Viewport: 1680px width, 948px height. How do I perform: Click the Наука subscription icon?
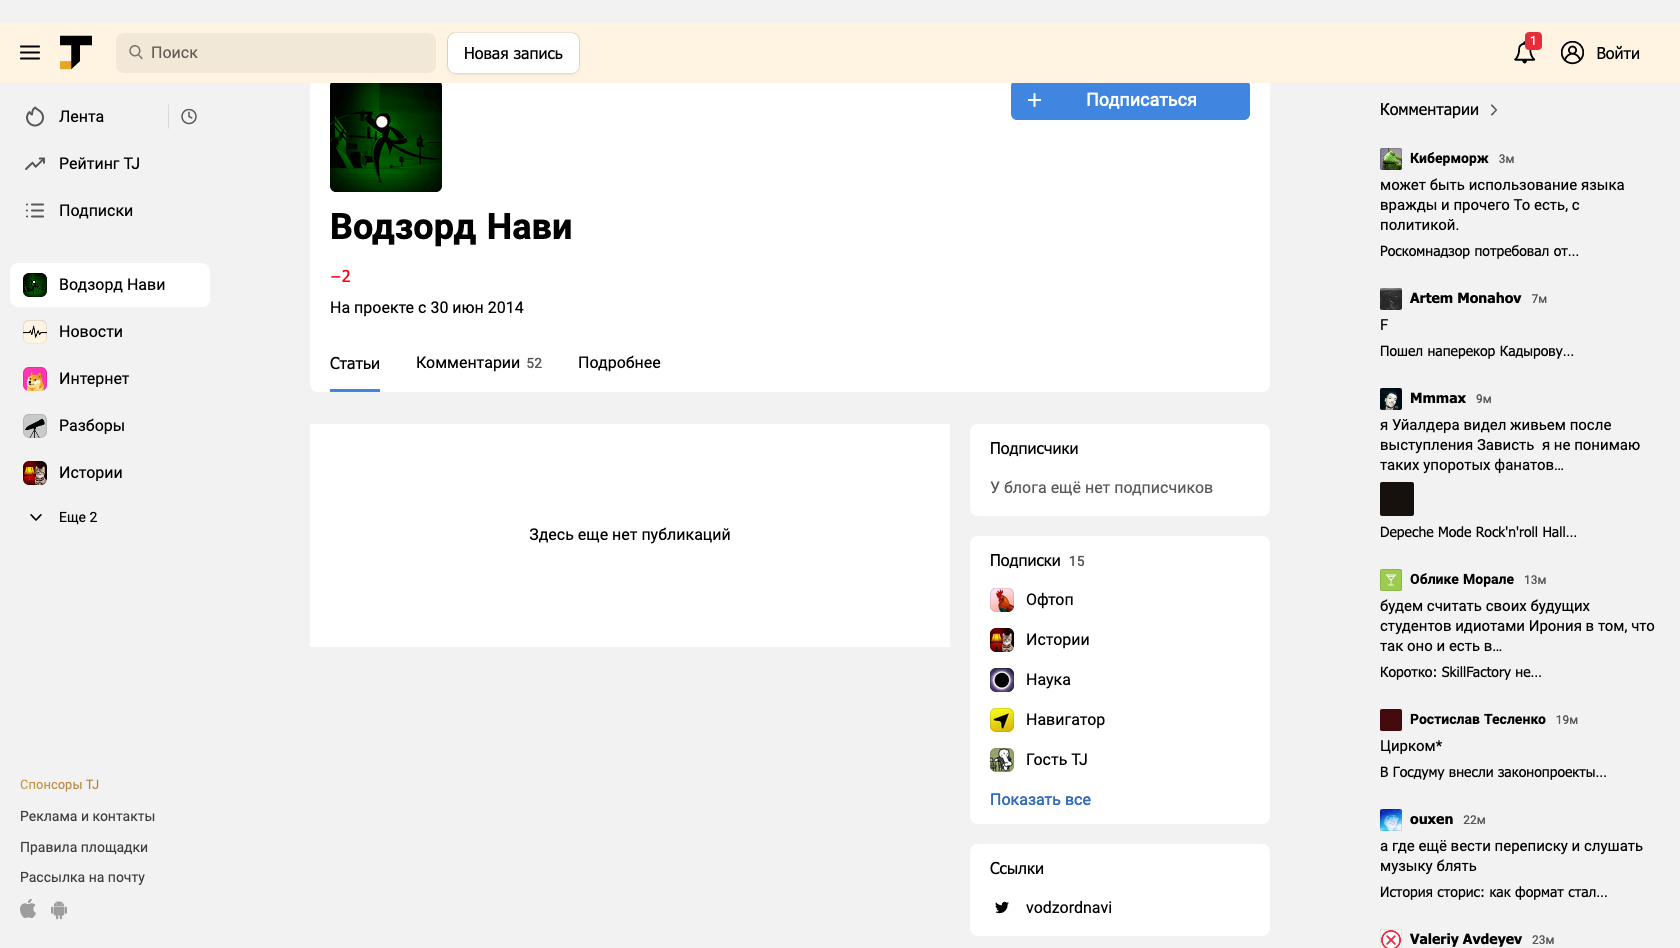(1002, 680)
